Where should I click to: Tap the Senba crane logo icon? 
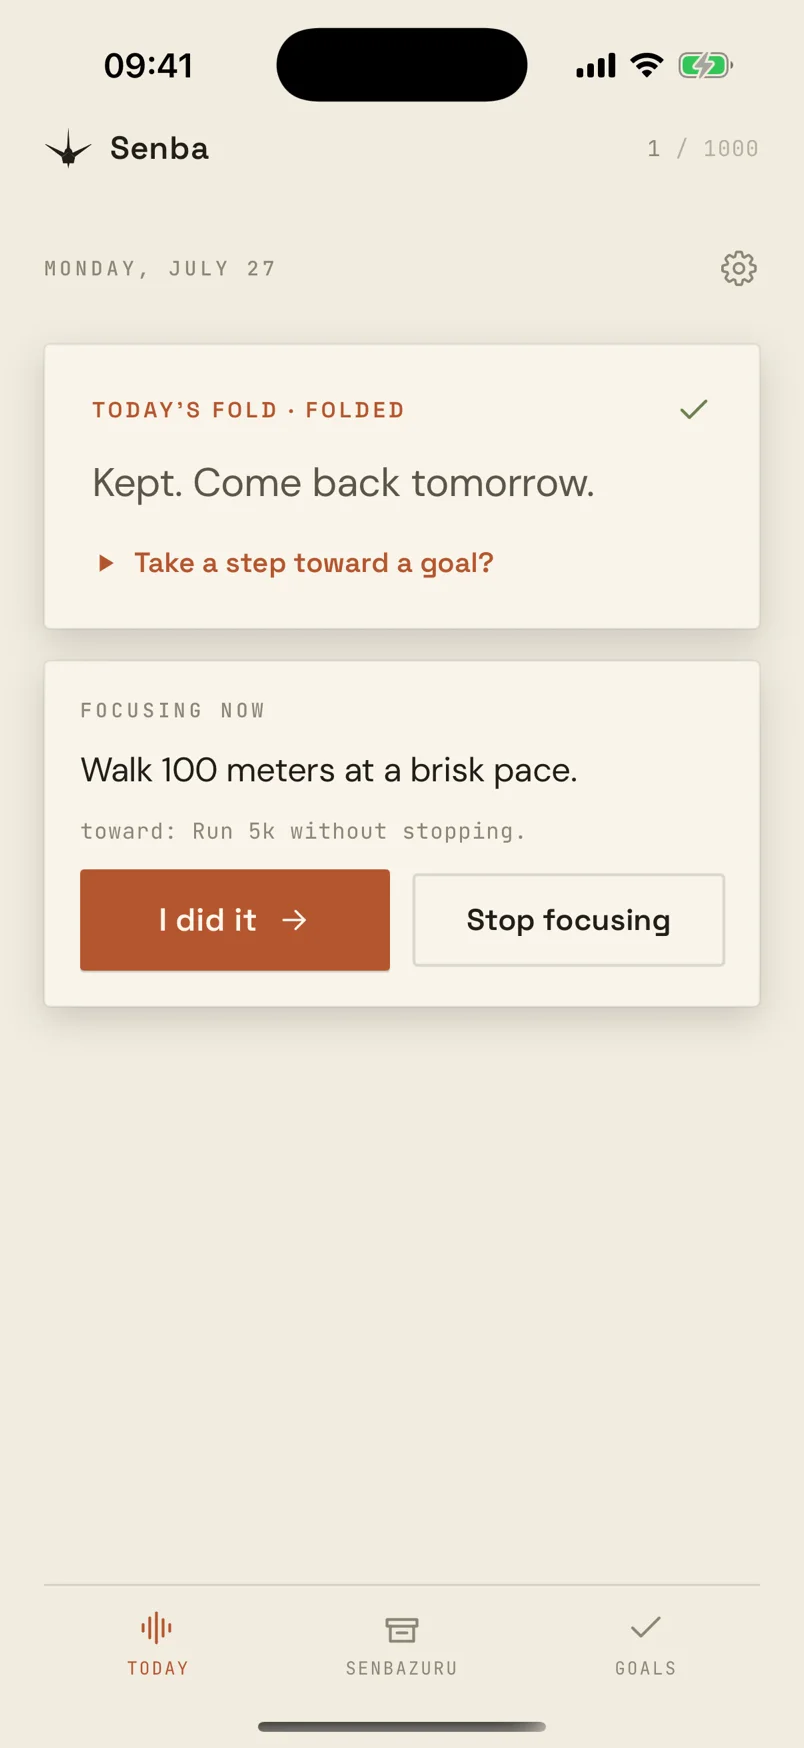[68, 149]
